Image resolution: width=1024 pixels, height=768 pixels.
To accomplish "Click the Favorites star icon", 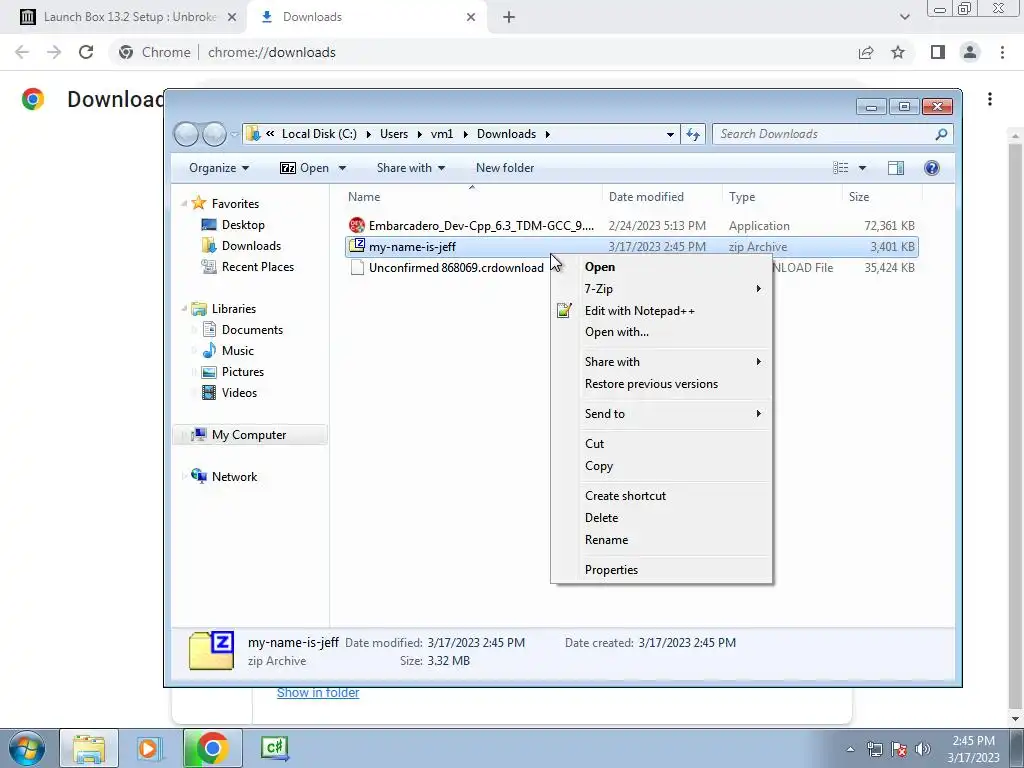I will (199, 203).
